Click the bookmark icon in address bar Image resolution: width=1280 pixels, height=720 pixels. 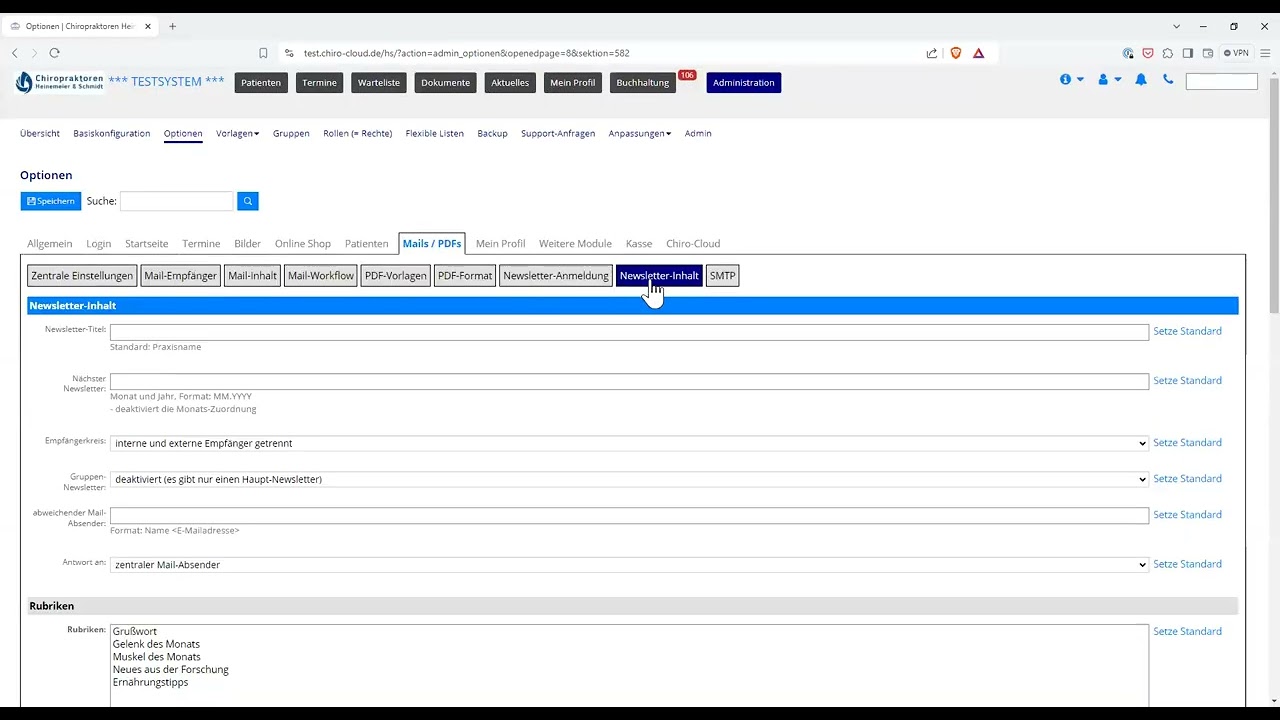point(263,53)
